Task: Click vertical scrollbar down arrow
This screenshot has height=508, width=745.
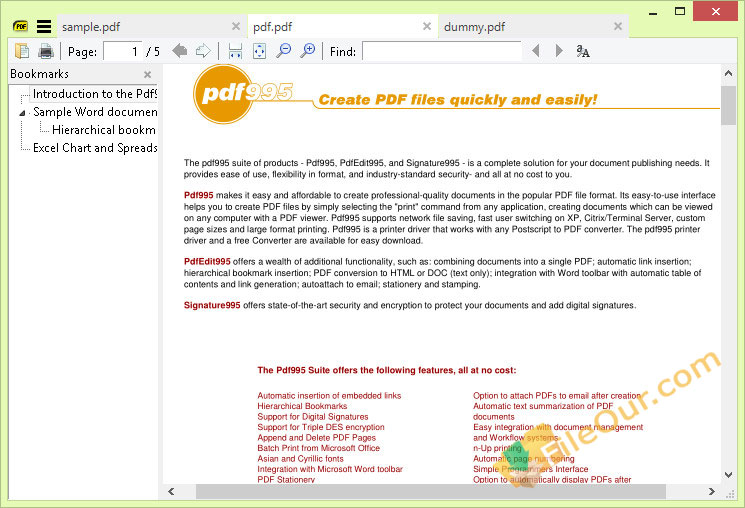Action: 728,474
